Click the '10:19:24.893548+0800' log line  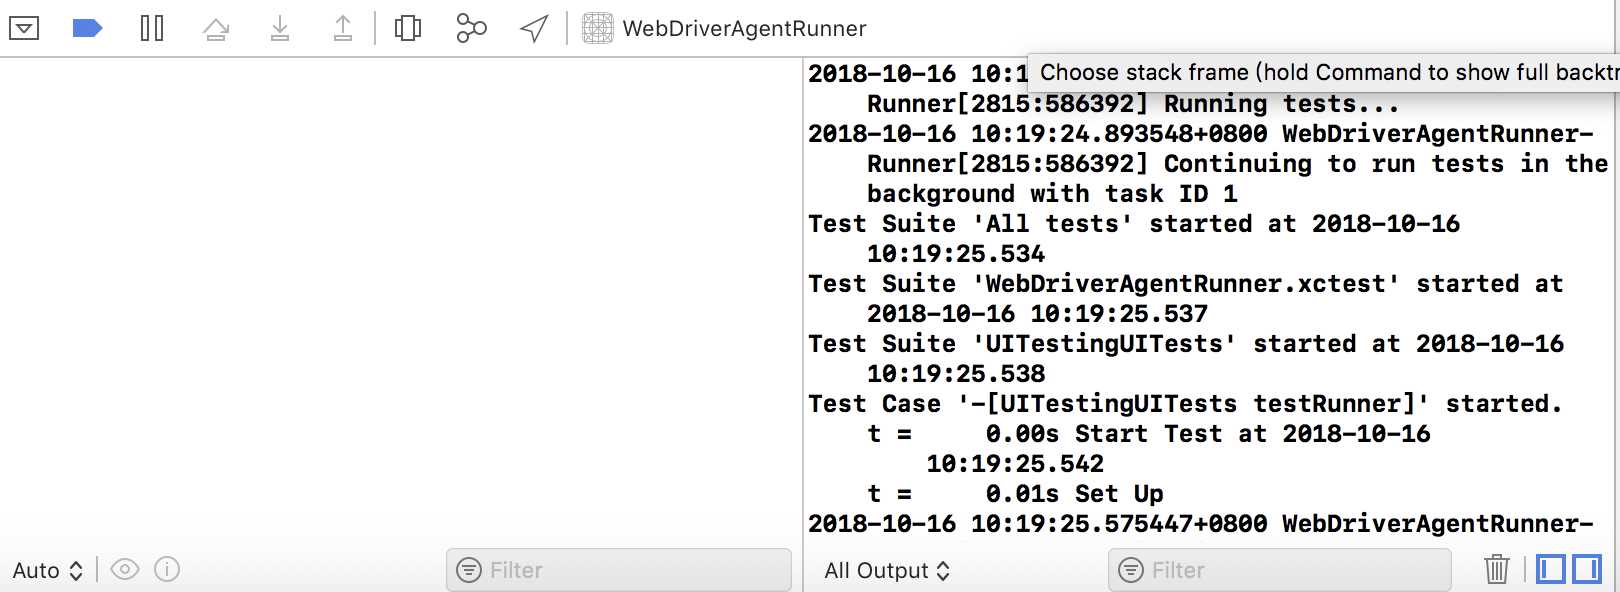point(1201,134)
